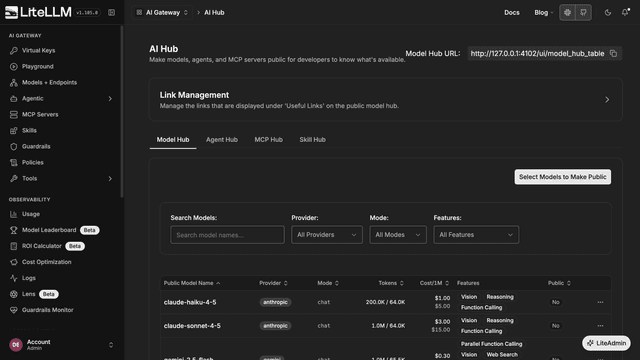Open row actions for claude-haiku-4-5
The width and height of the screenshot is (640, 360).
point(600,302)
